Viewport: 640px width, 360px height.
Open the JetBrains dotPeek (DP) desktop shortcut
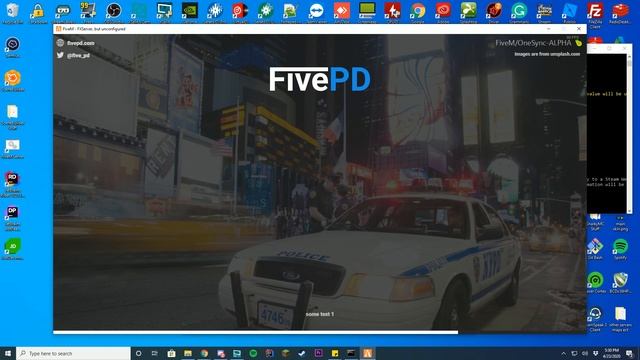pos(13,217)
